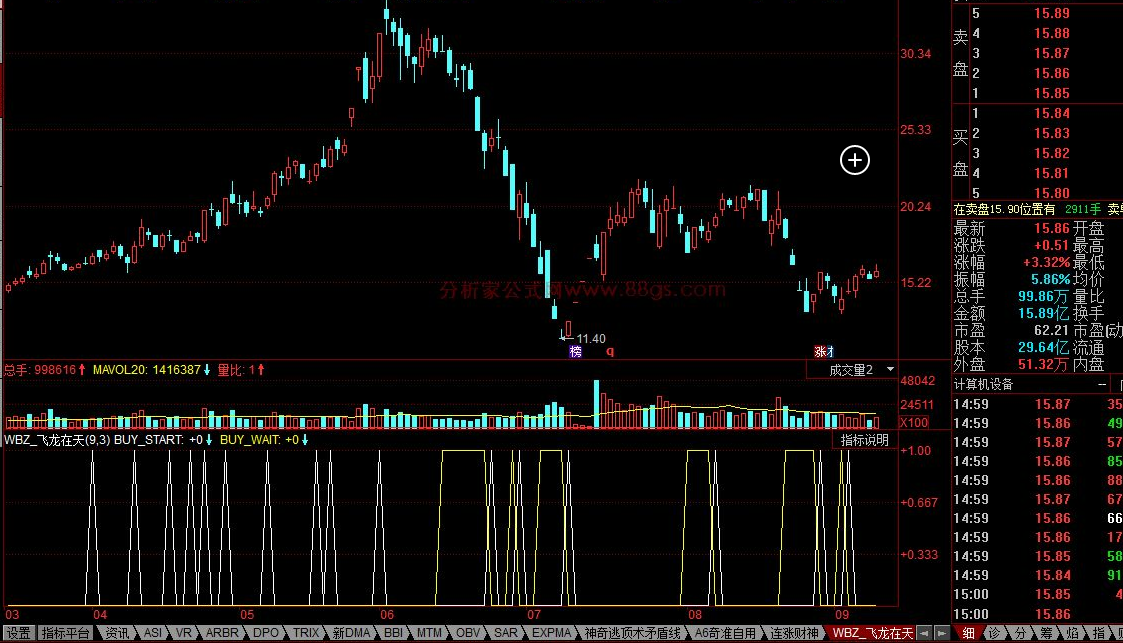The width and height of the screenshot is (1123, 643).
Task: Click the 指标说明 button
Action: [864, 440]
